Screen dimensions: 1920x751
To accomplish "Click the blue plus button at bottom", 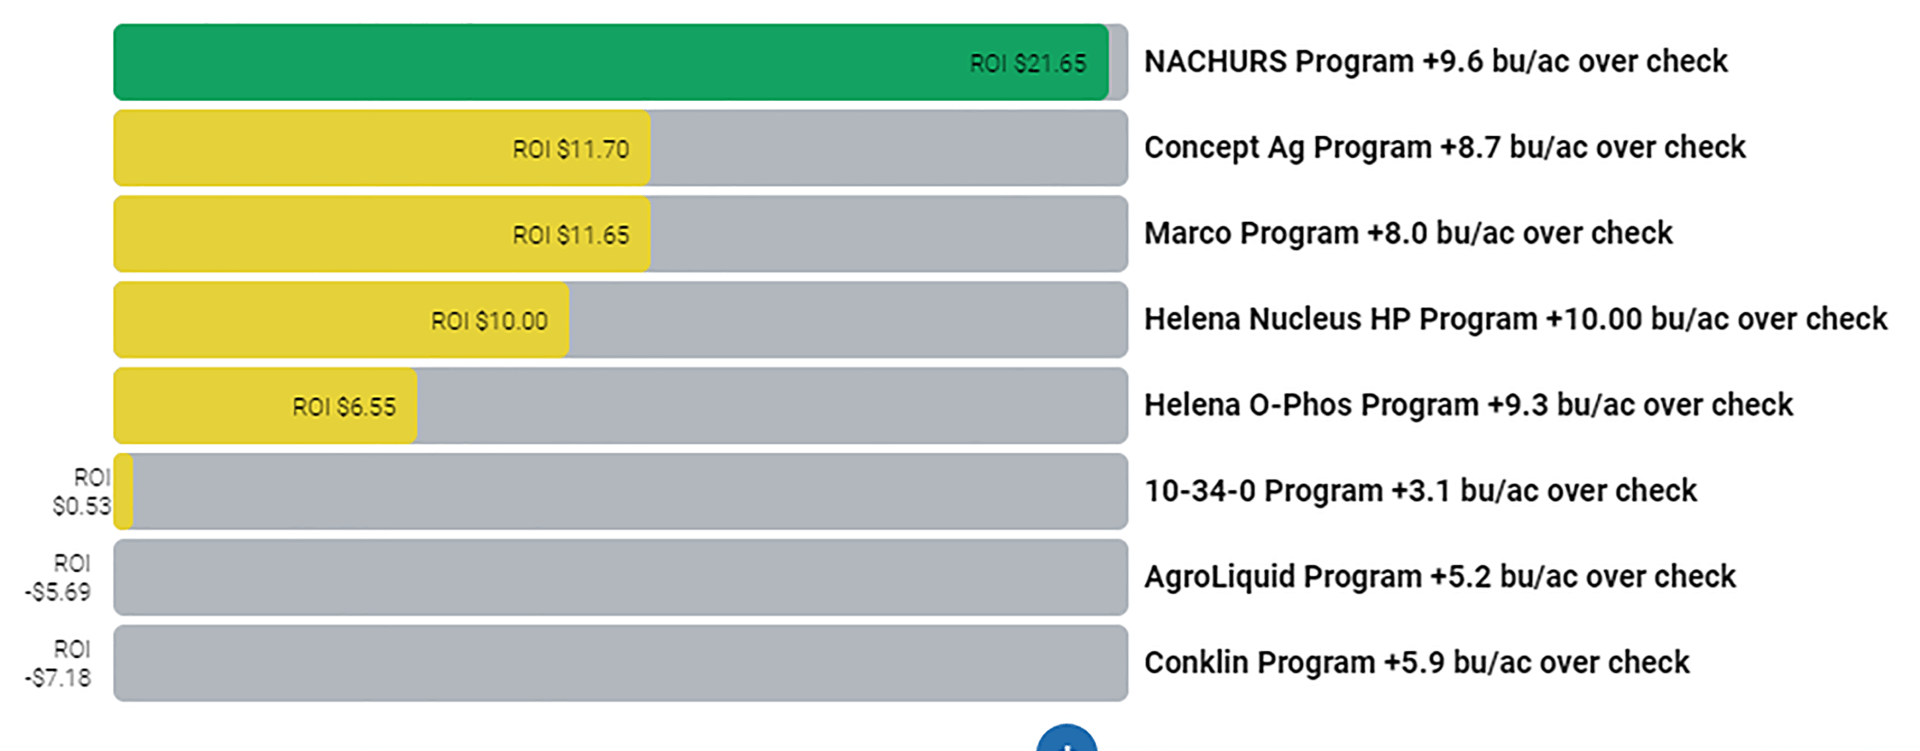I will coord(1067,738).
